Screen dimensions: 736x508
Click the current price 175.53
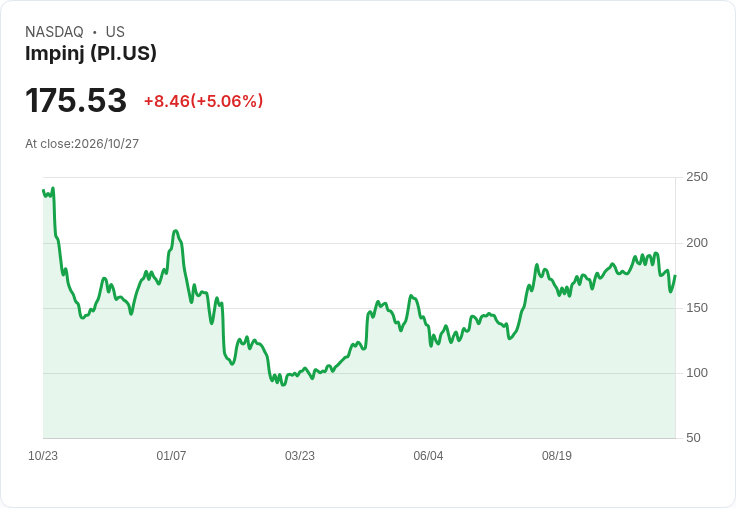coord(76,100)
